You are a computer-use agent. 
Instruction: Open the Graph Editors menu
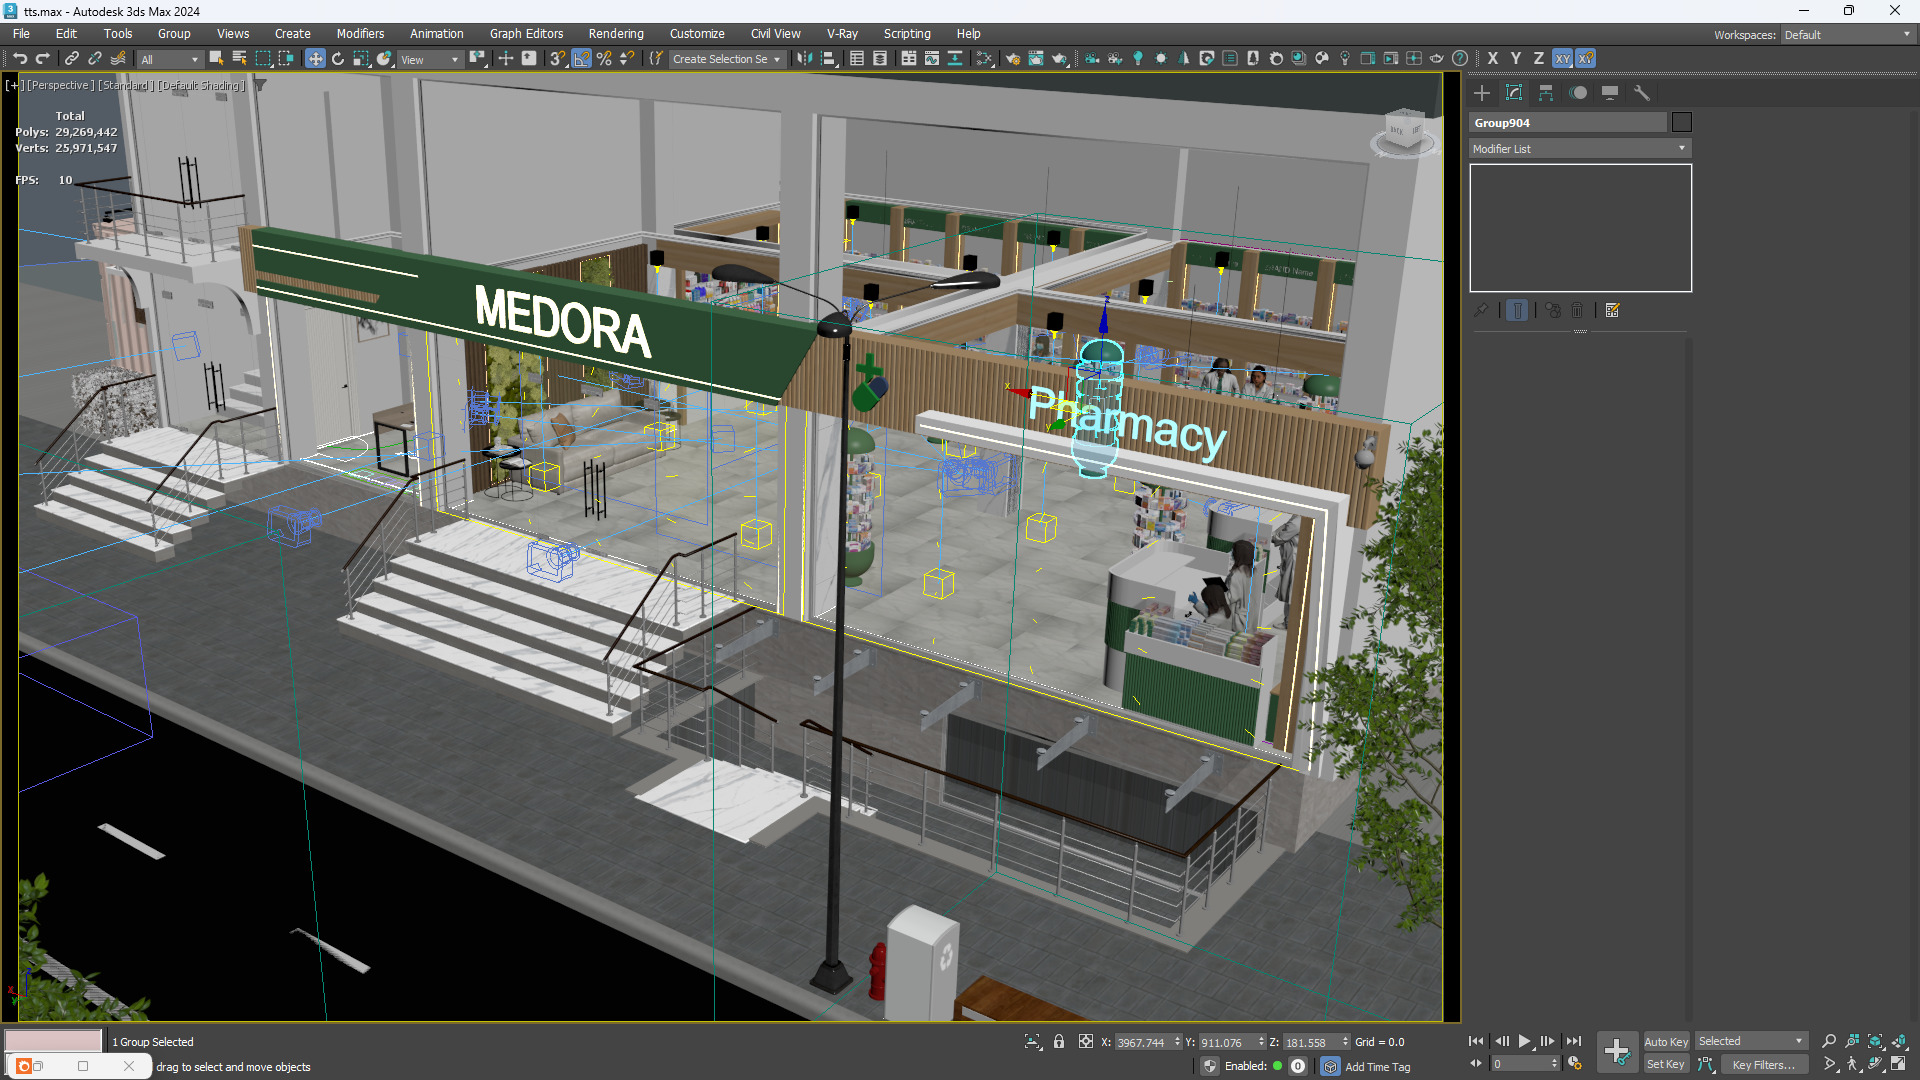(x=526, y=34)
